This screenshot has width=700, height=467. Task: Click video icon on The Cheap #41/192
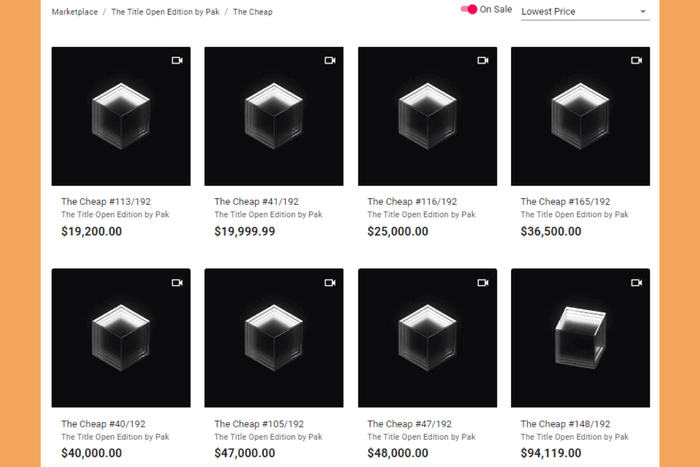330,61
